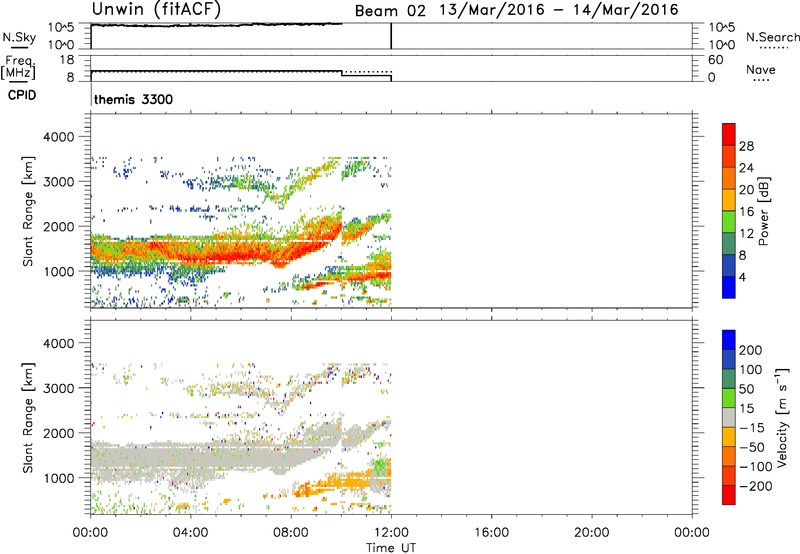This screenshot has height=554, width=800.
Task: Click the 'Slant Range [km]' label of velocity panel
Action: point(27,418)
